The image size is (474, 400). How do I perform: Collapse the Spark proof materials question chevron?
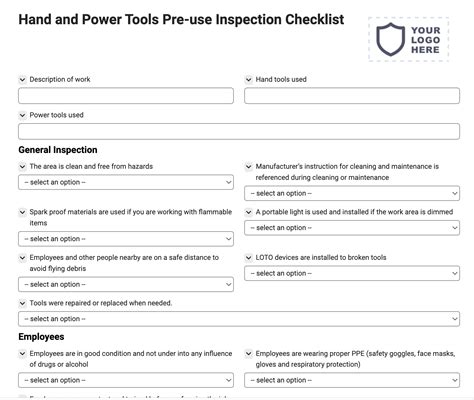pos(22,212)
